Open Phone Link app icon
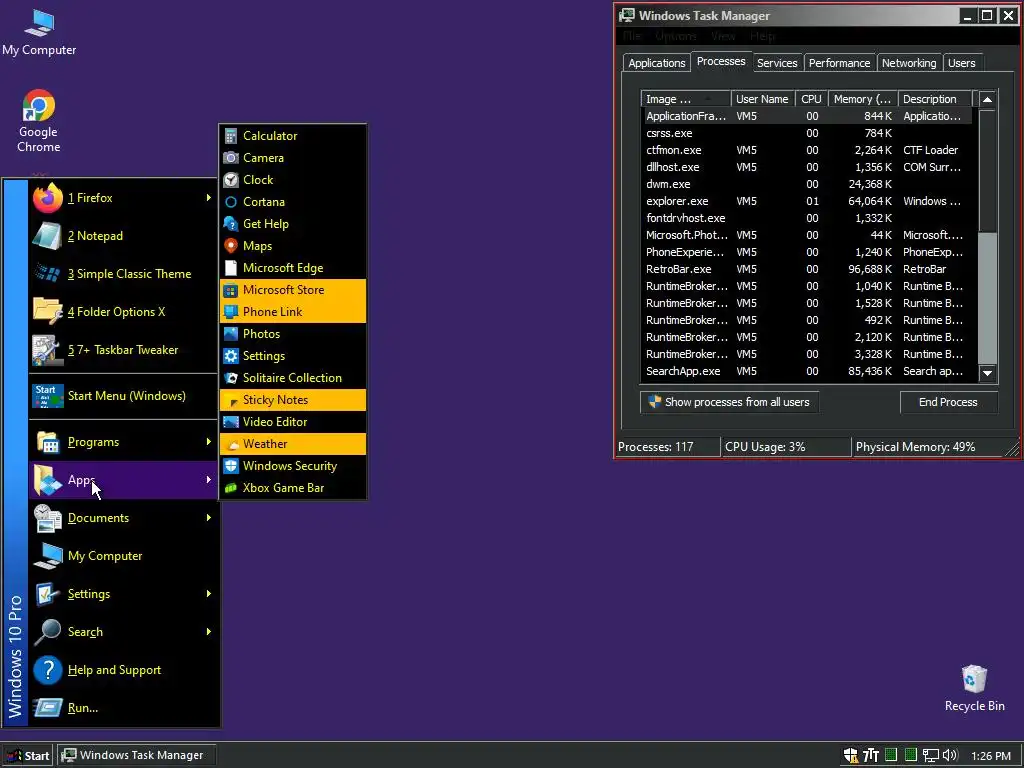Viewport: 1024px width, 768px height. pyautogui.click(x=231, y=312)
